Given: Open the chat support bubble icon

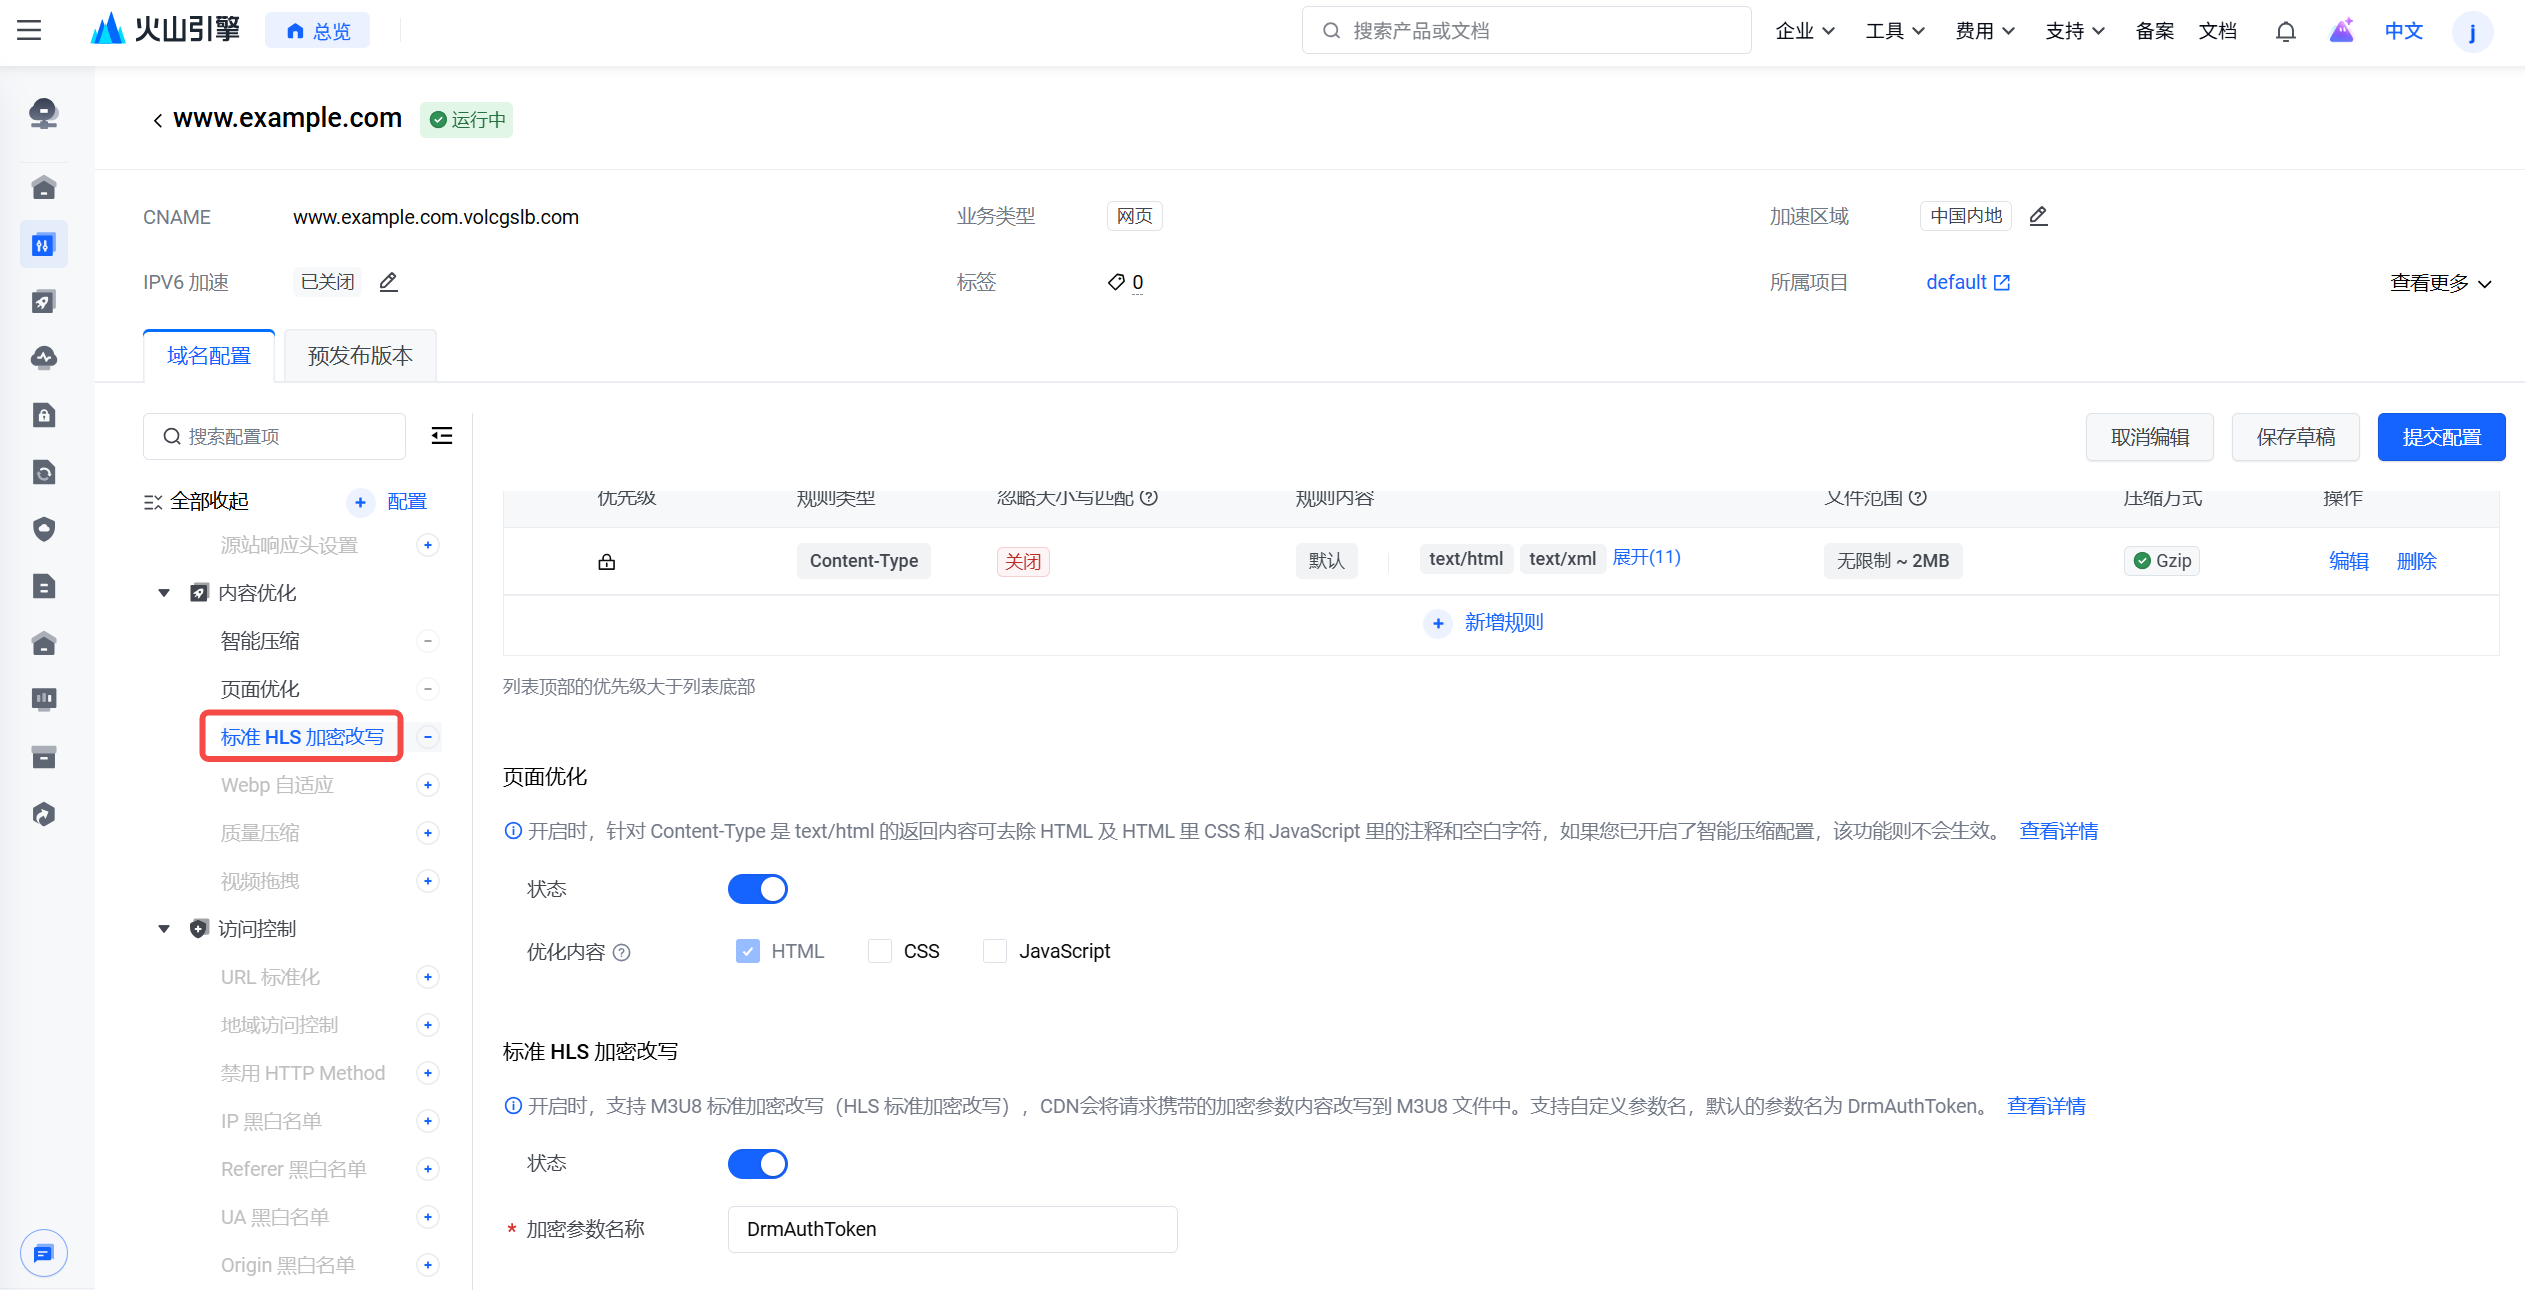Looking at the screenshot, I should pyautogui.click(x=43, y=1253).
